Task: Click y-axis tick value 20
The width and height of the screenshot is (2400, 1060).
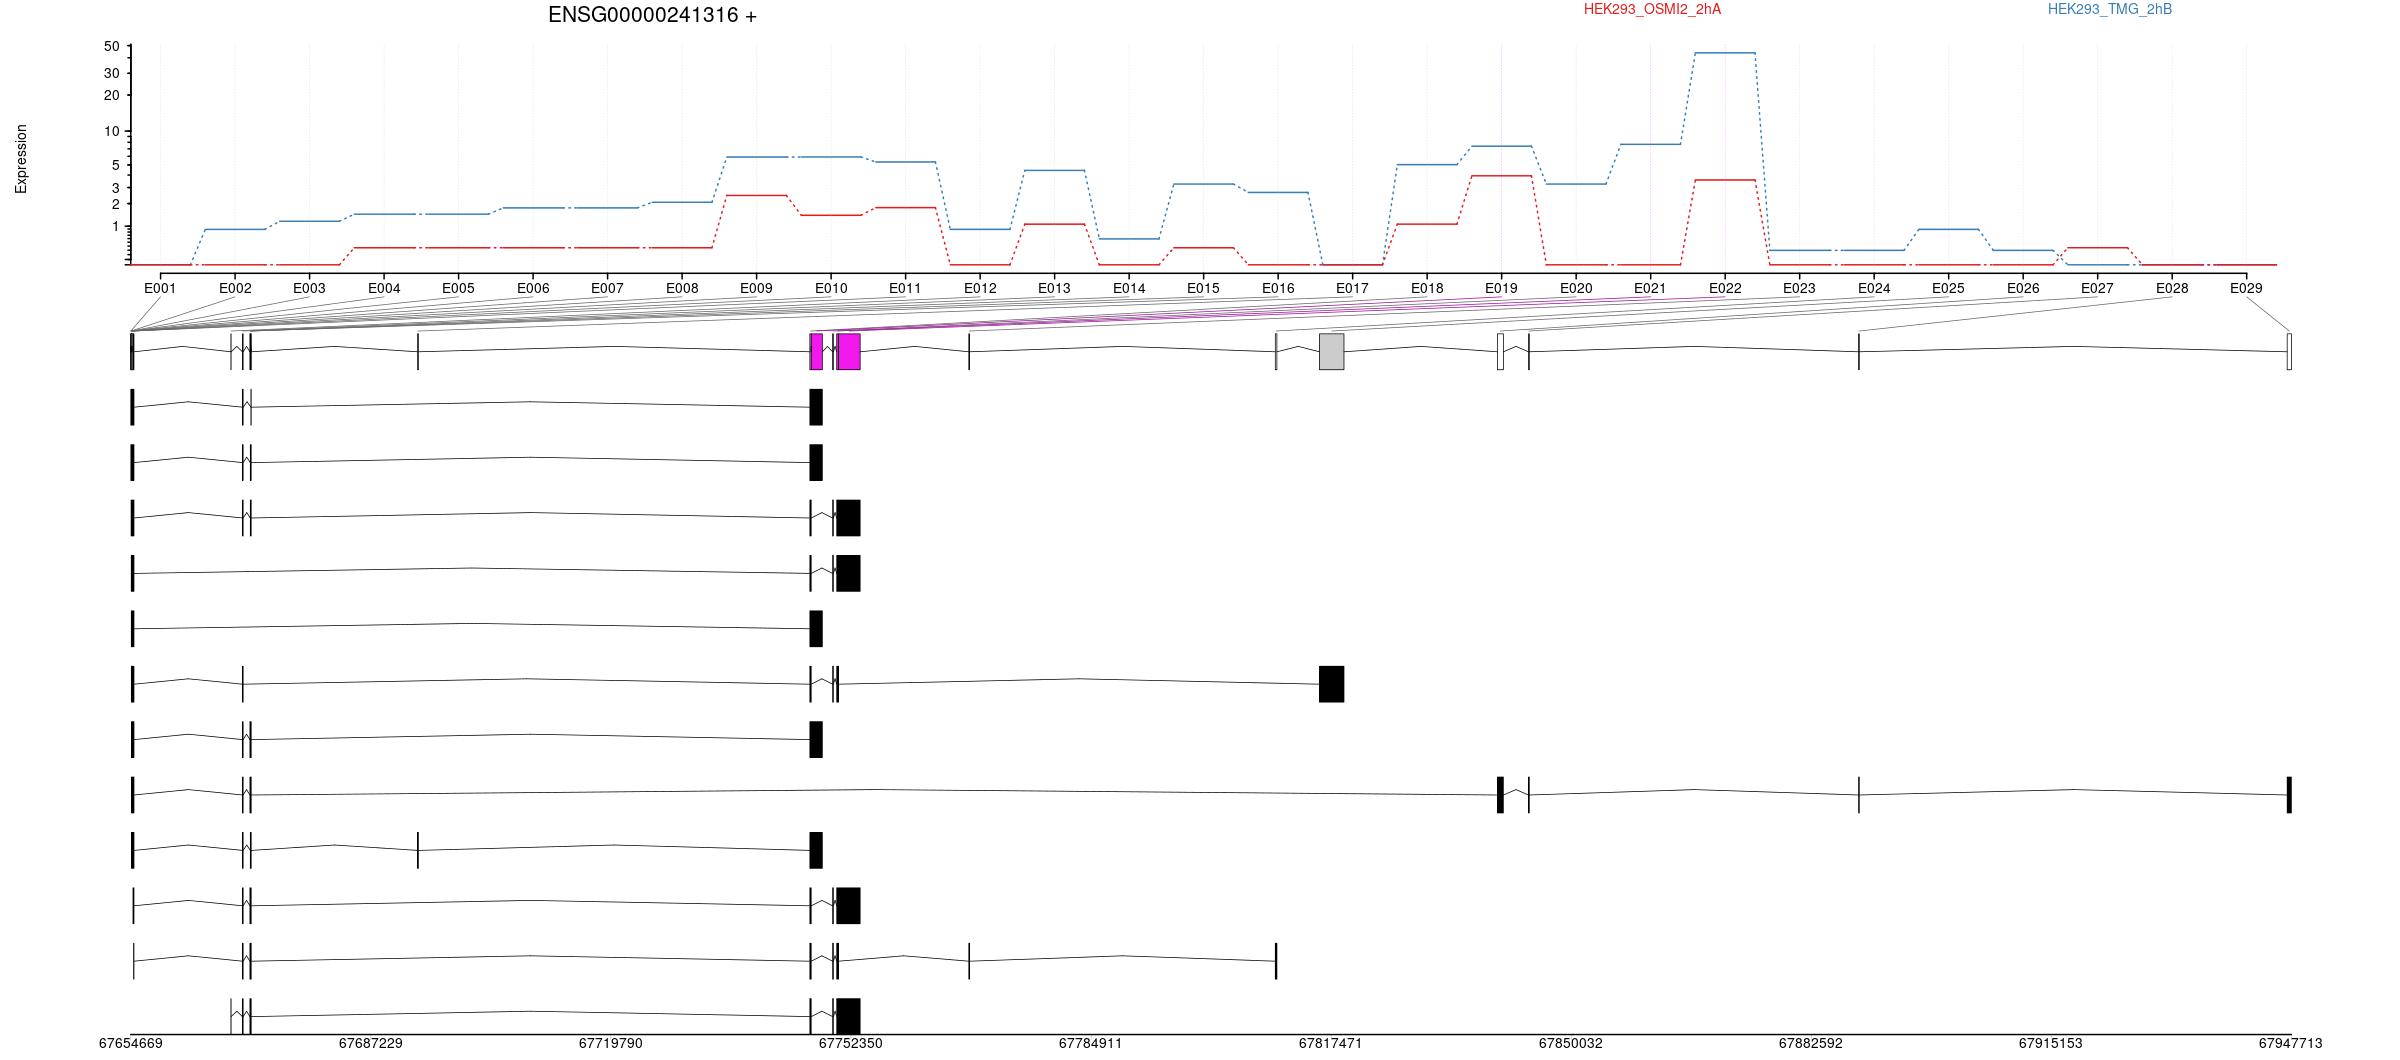Action: (x=111, y=95)
